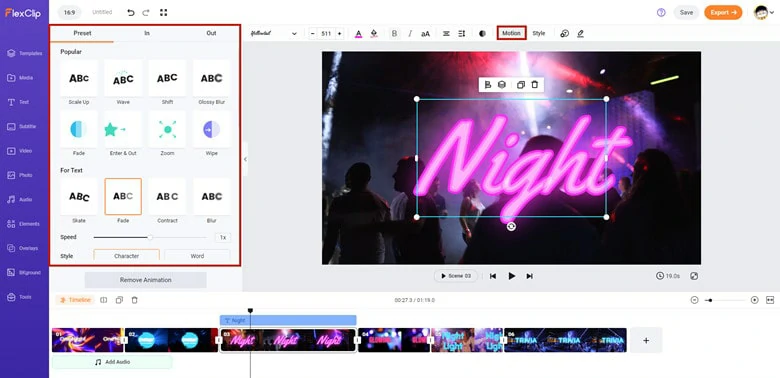The height and width of the screenshot is (378, 780).
Task: Click the main Play button
Action: point(511,276)
